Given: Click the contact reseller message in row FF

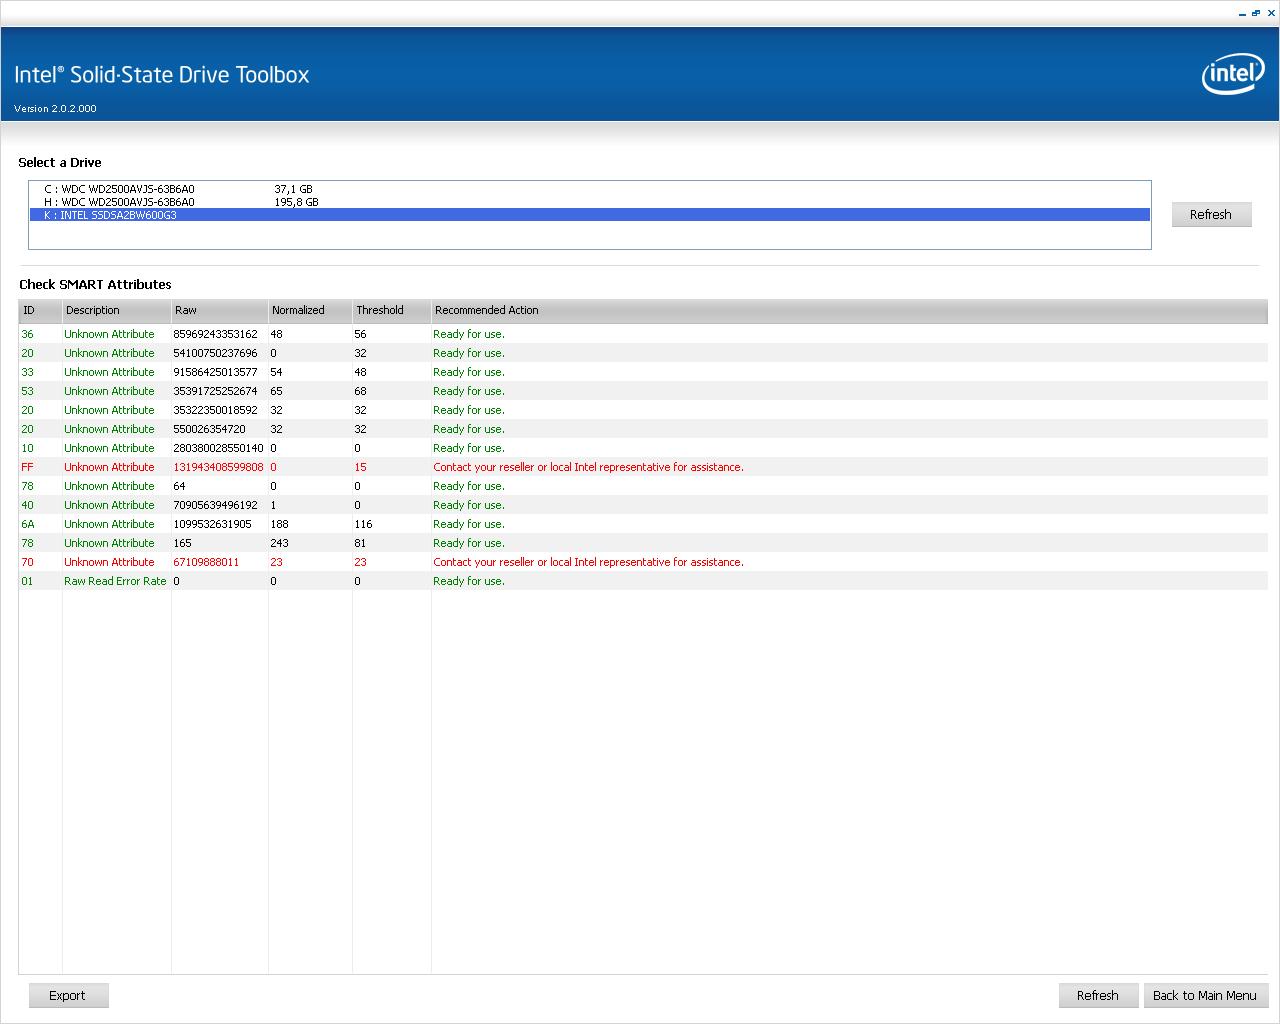Looking at the screenshot, I should pos(588,467).
